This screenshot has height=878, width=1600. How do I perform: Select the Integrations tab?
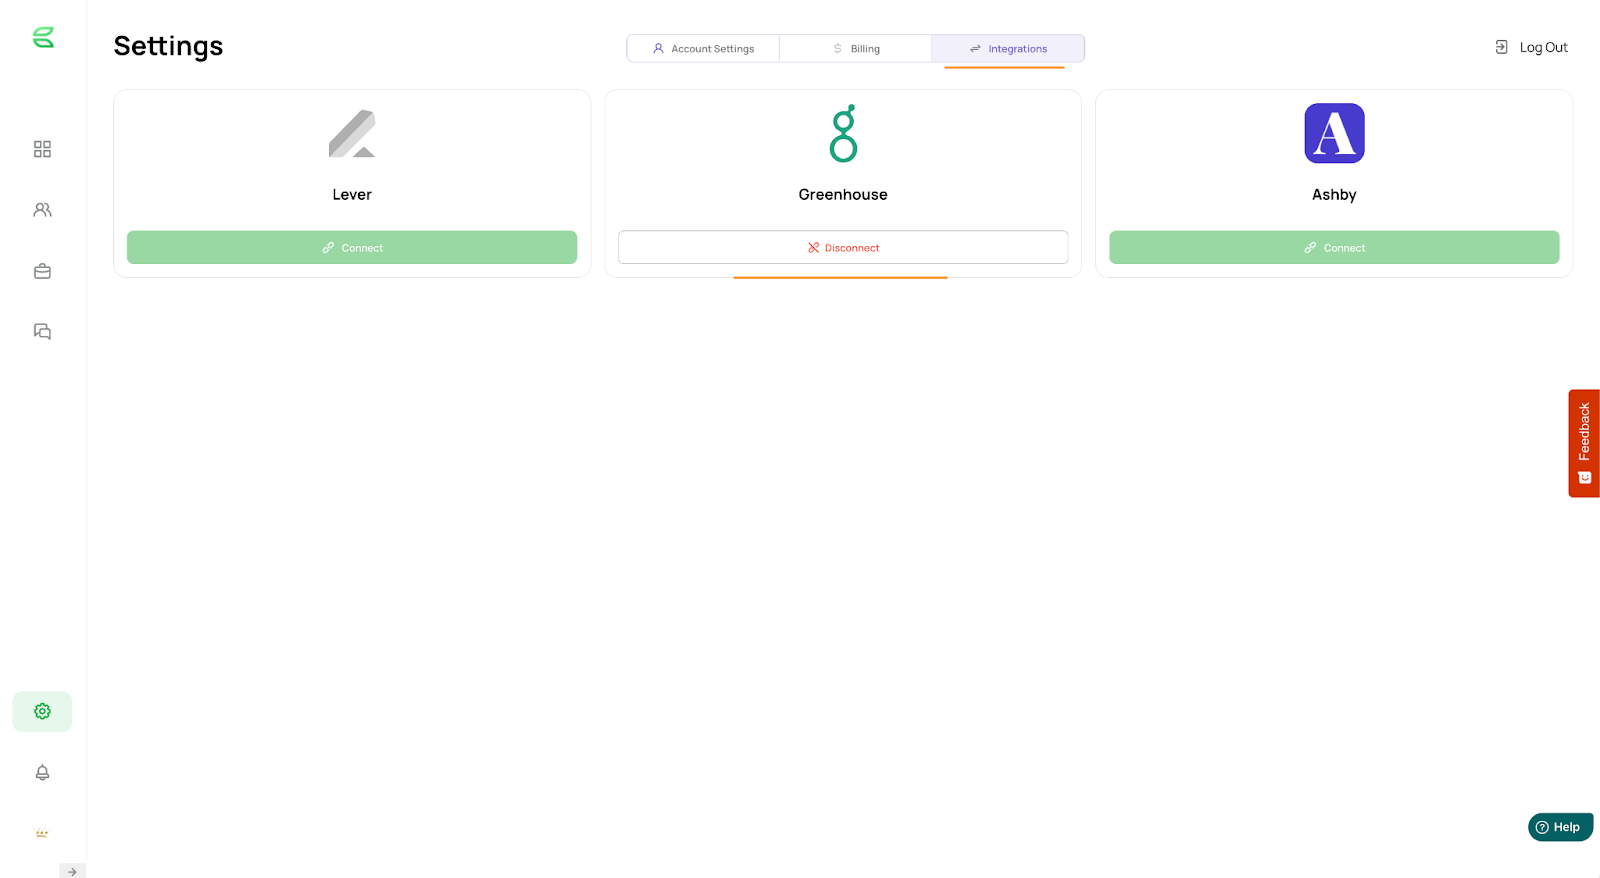click(x=1008, y=48)
